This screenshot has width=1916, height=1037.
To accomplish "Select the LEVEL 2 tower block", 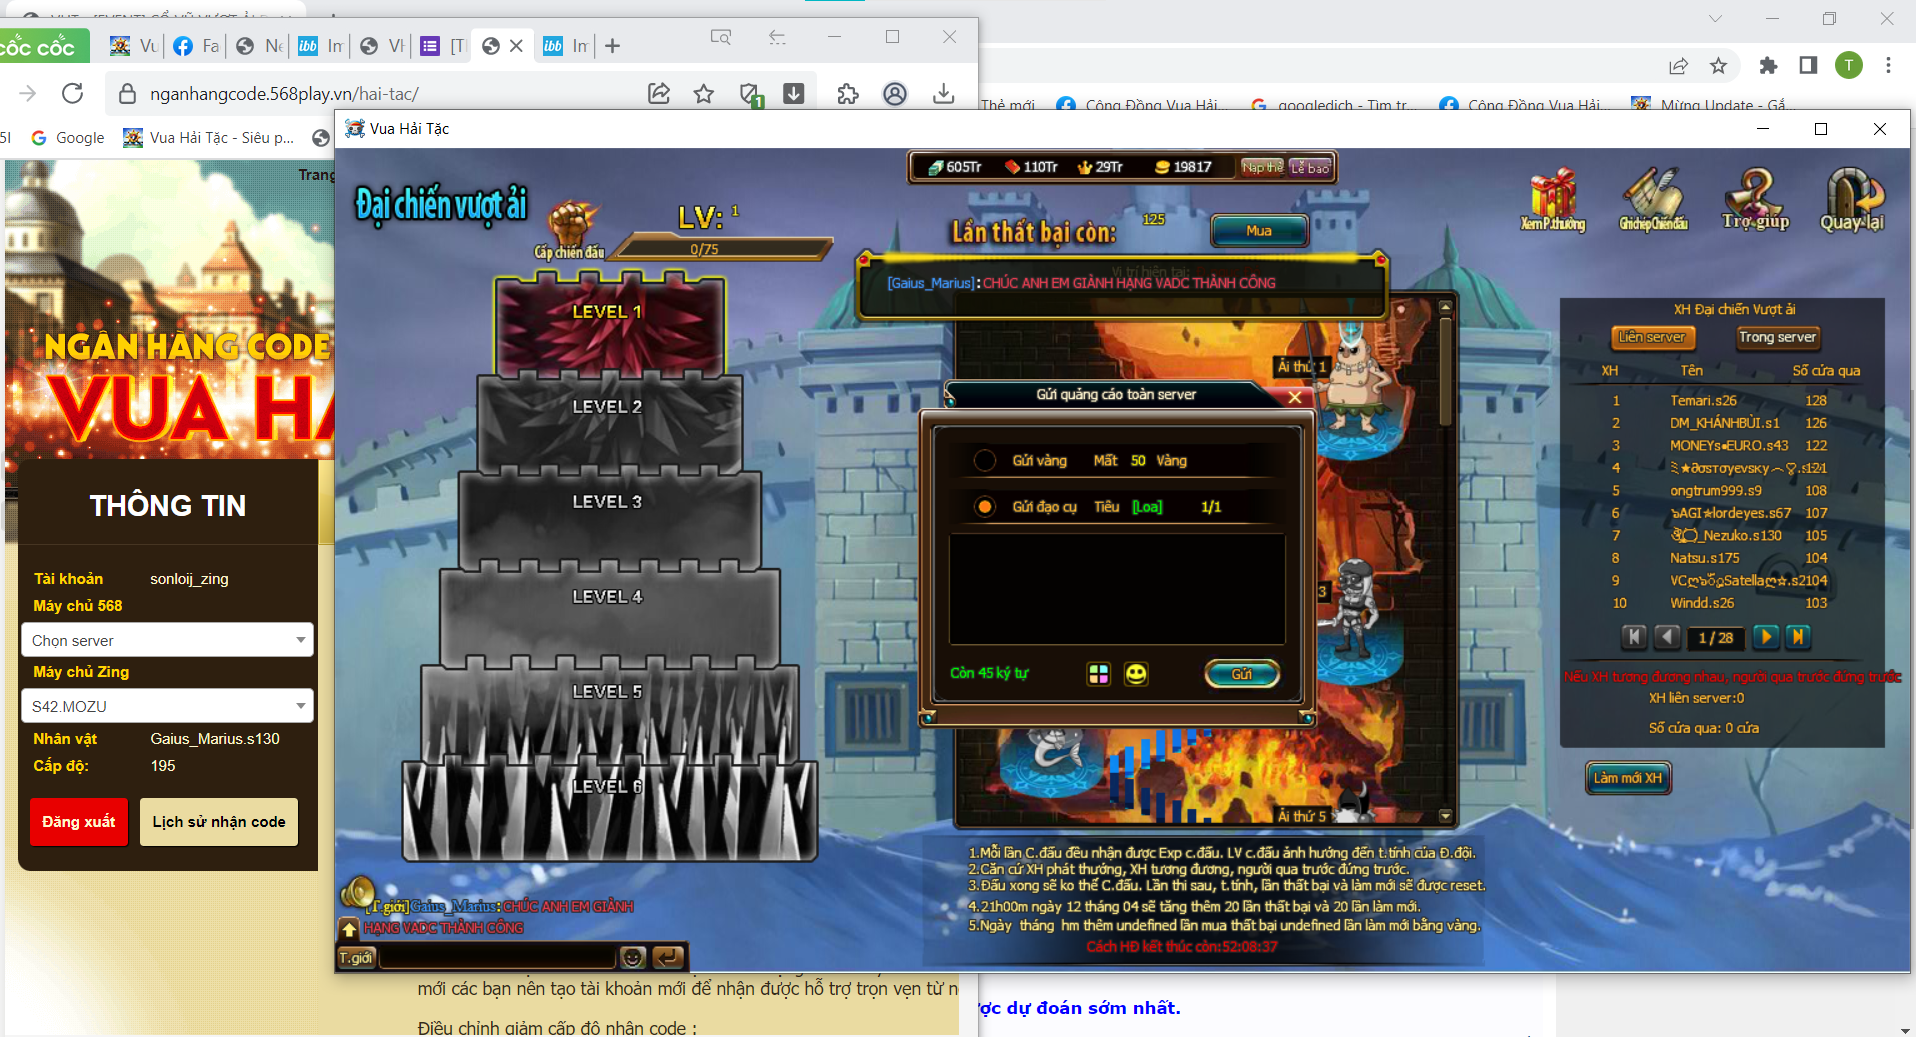I will tap(609, 422).
